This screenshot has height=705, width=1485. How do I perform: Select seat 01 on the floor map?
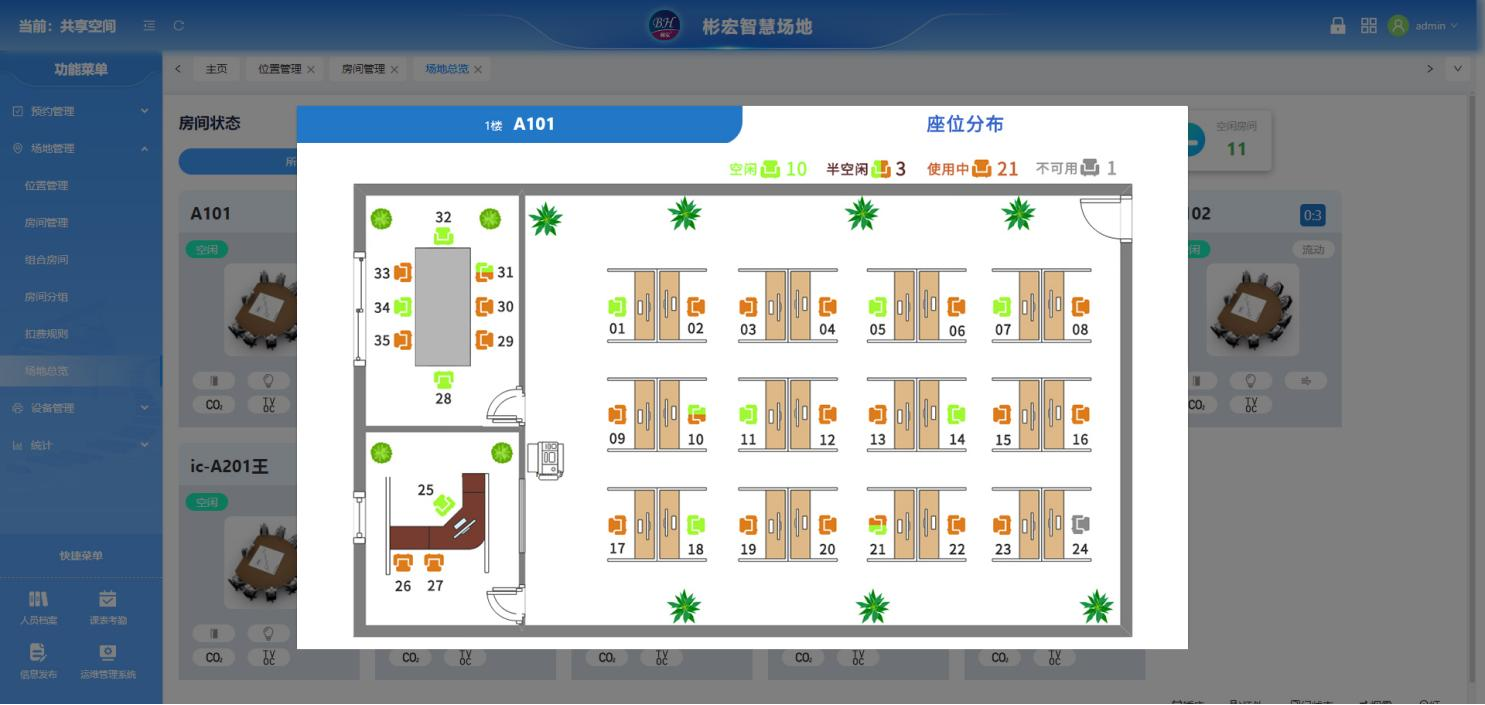616,308
